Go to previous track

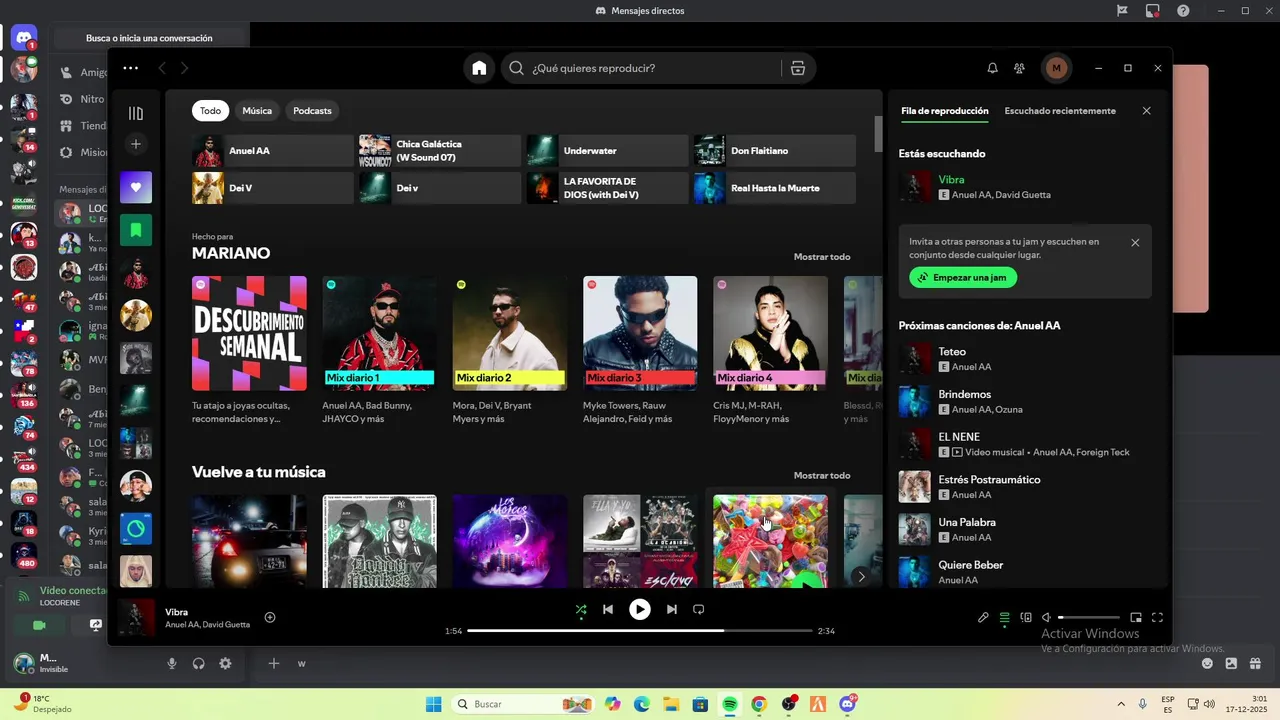pyautogui.click(x=608, y=609)
